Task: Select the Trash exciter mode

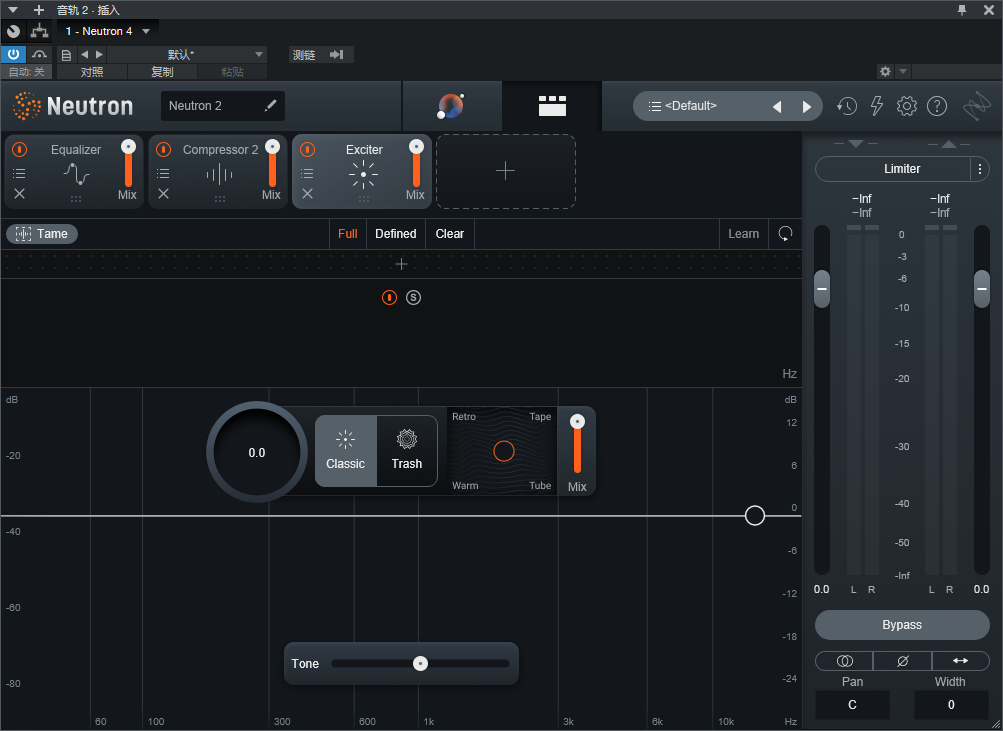Action: pyautogui.click(x=407, y=451)
